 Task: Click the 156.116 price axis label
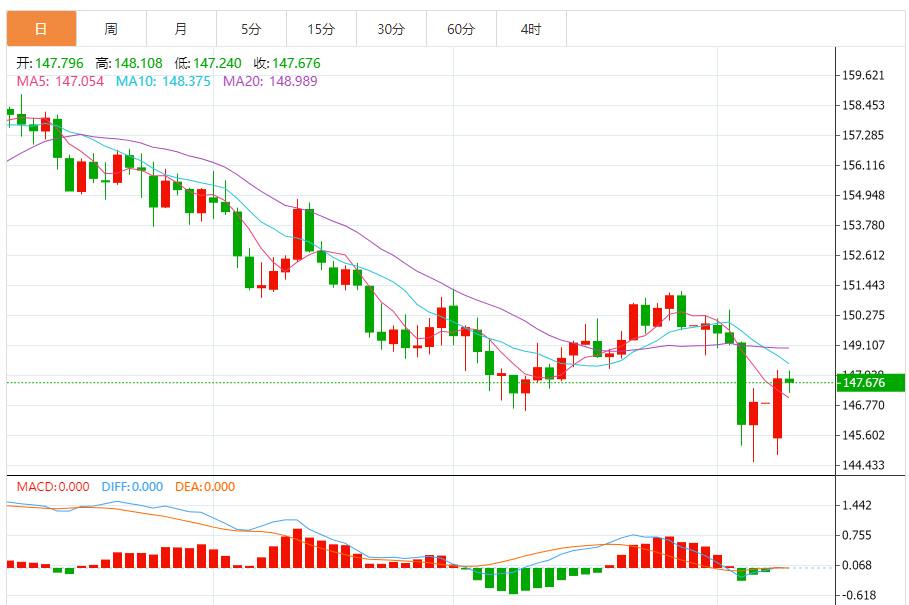click(863, 165)
